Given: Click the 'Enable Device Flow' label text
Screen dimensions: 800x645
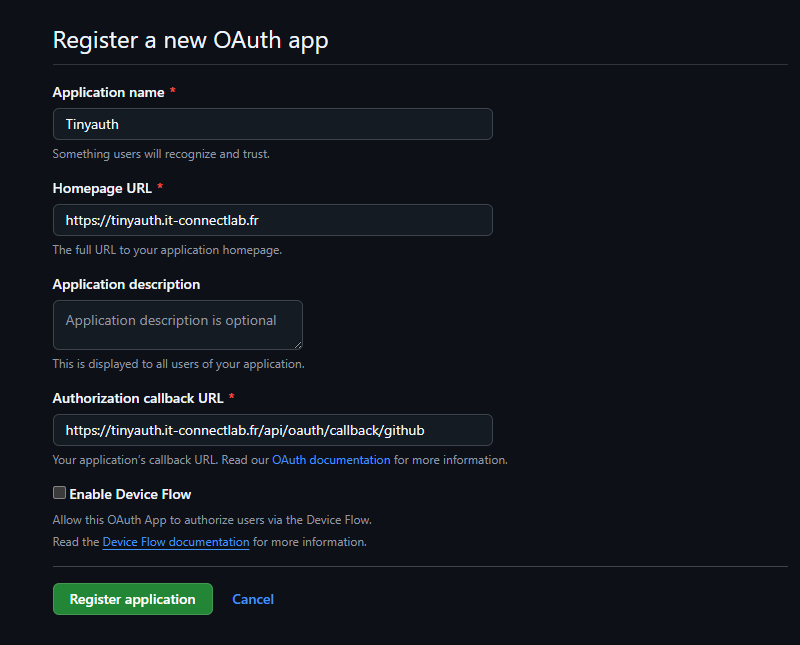Looking at the screenshot, I should click(130, 494).
